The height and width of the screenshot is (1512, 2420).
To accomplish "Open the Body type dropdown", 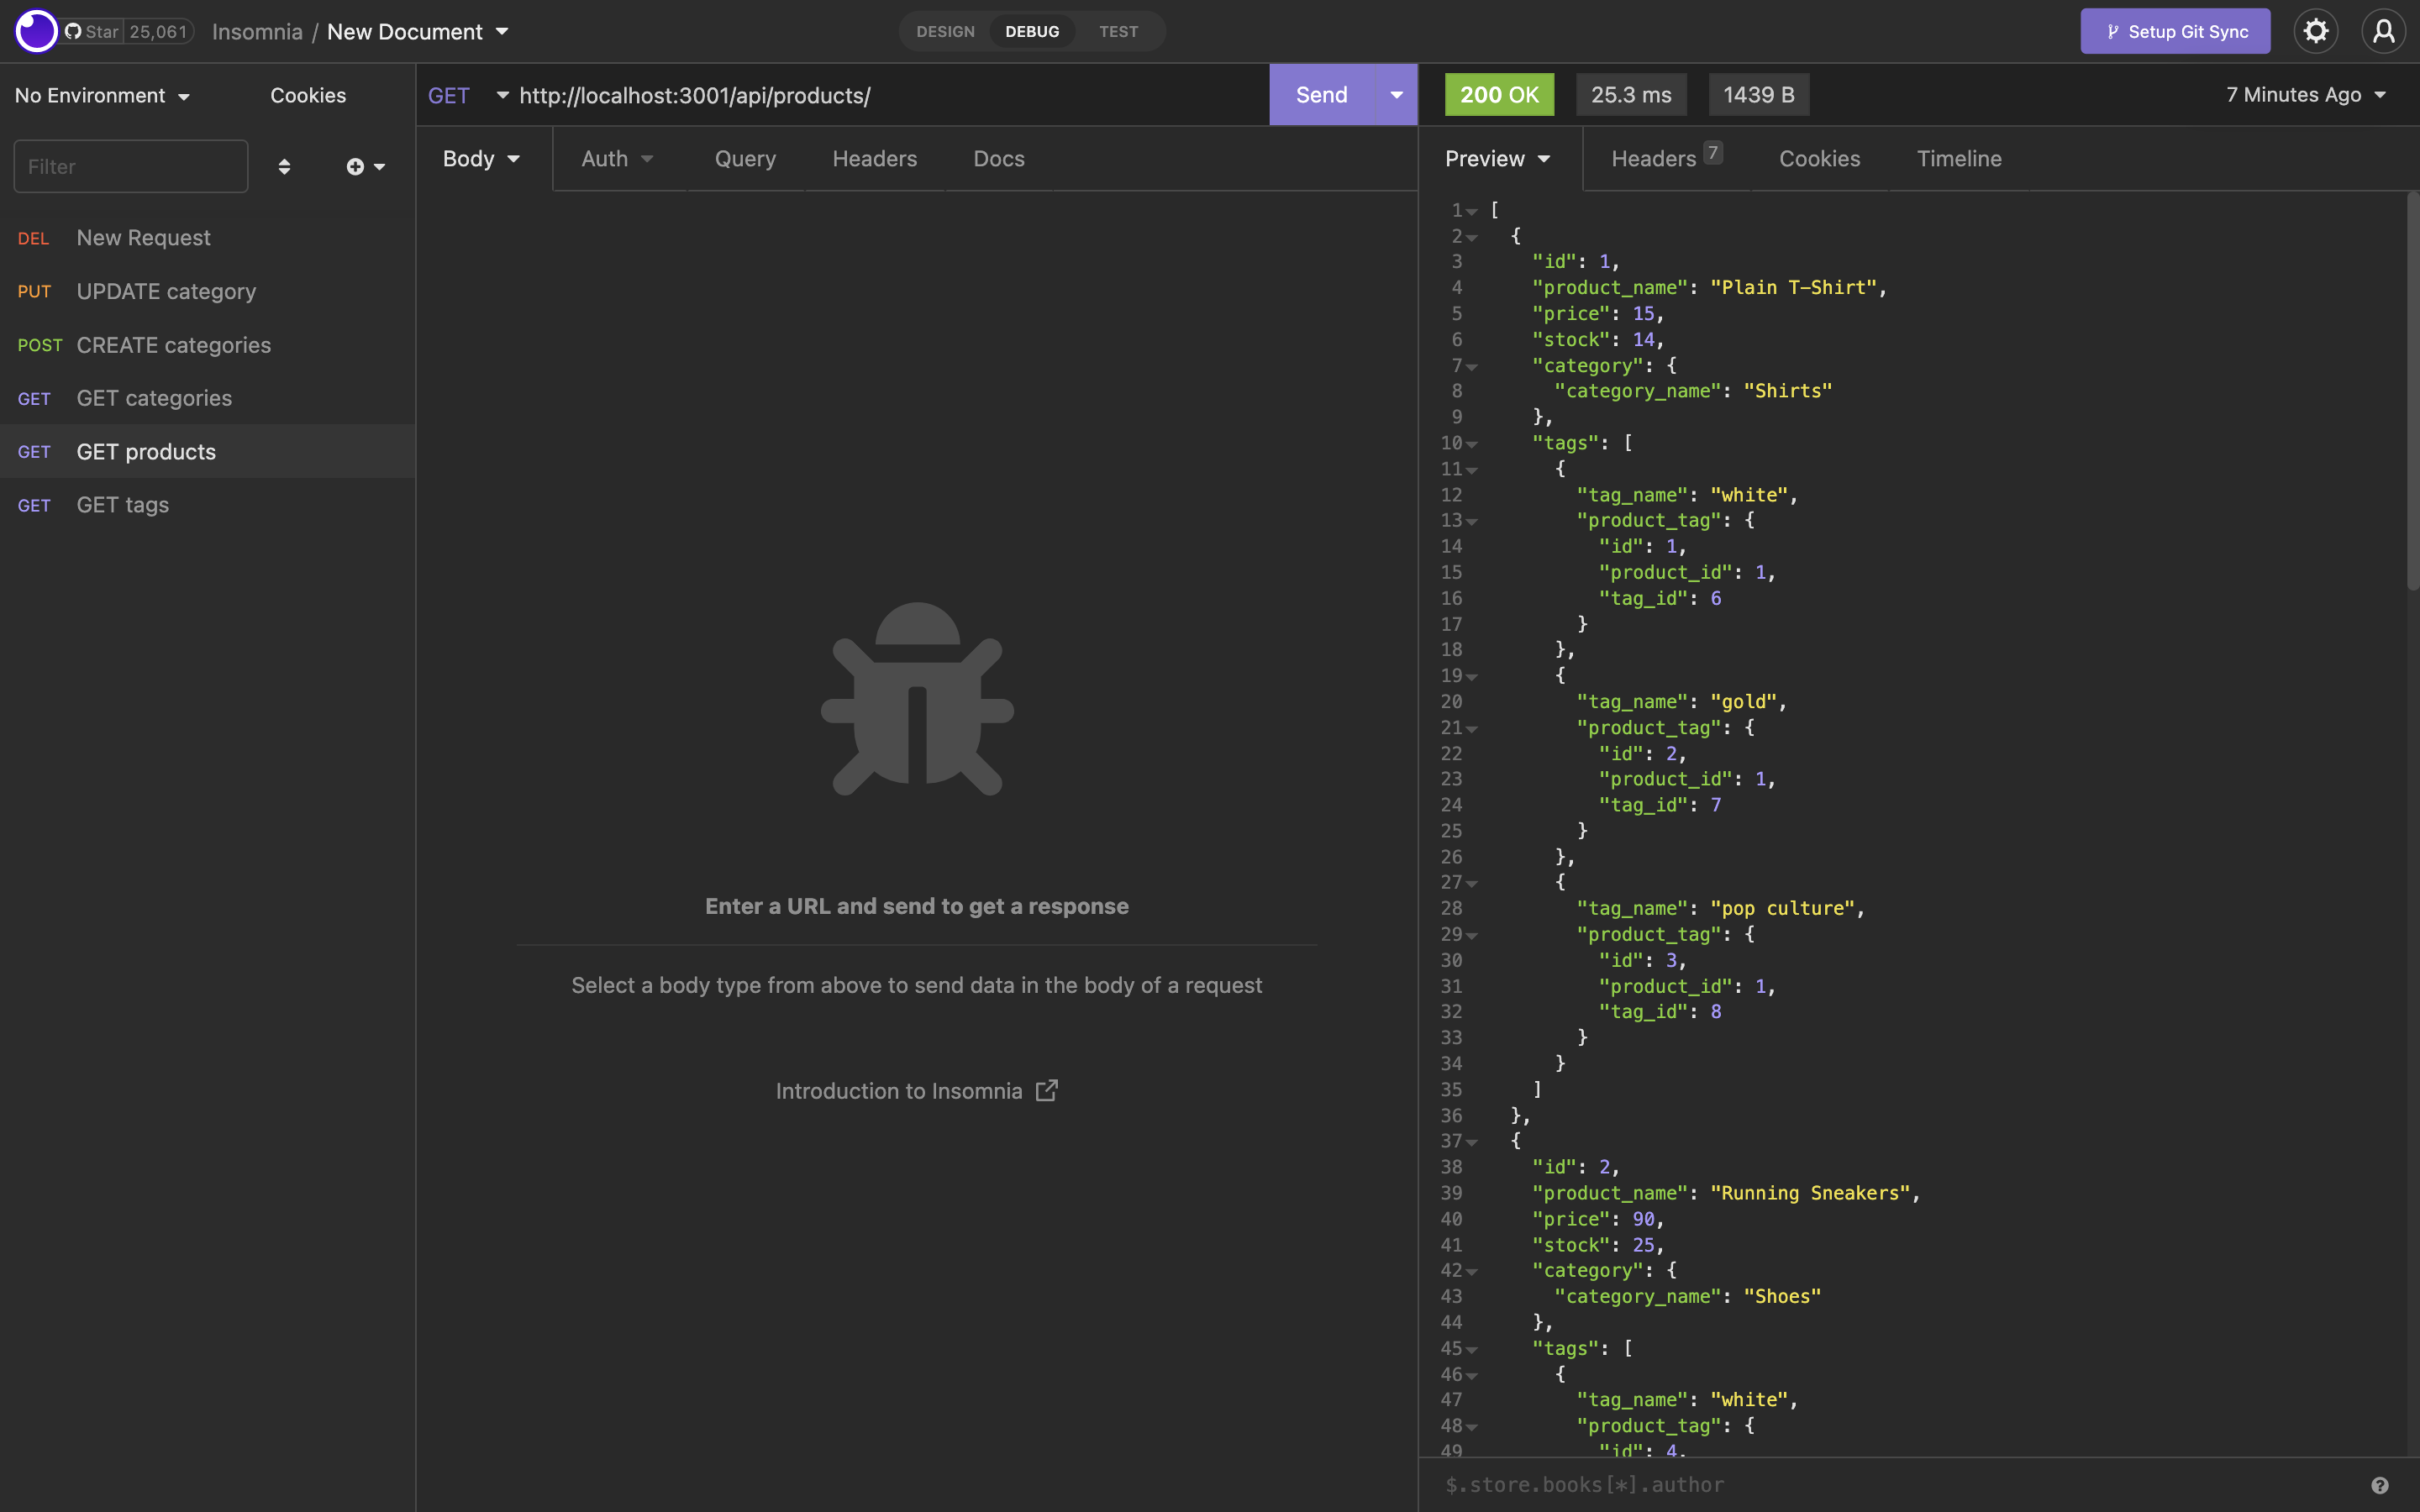I will click(x=481, y=159).
